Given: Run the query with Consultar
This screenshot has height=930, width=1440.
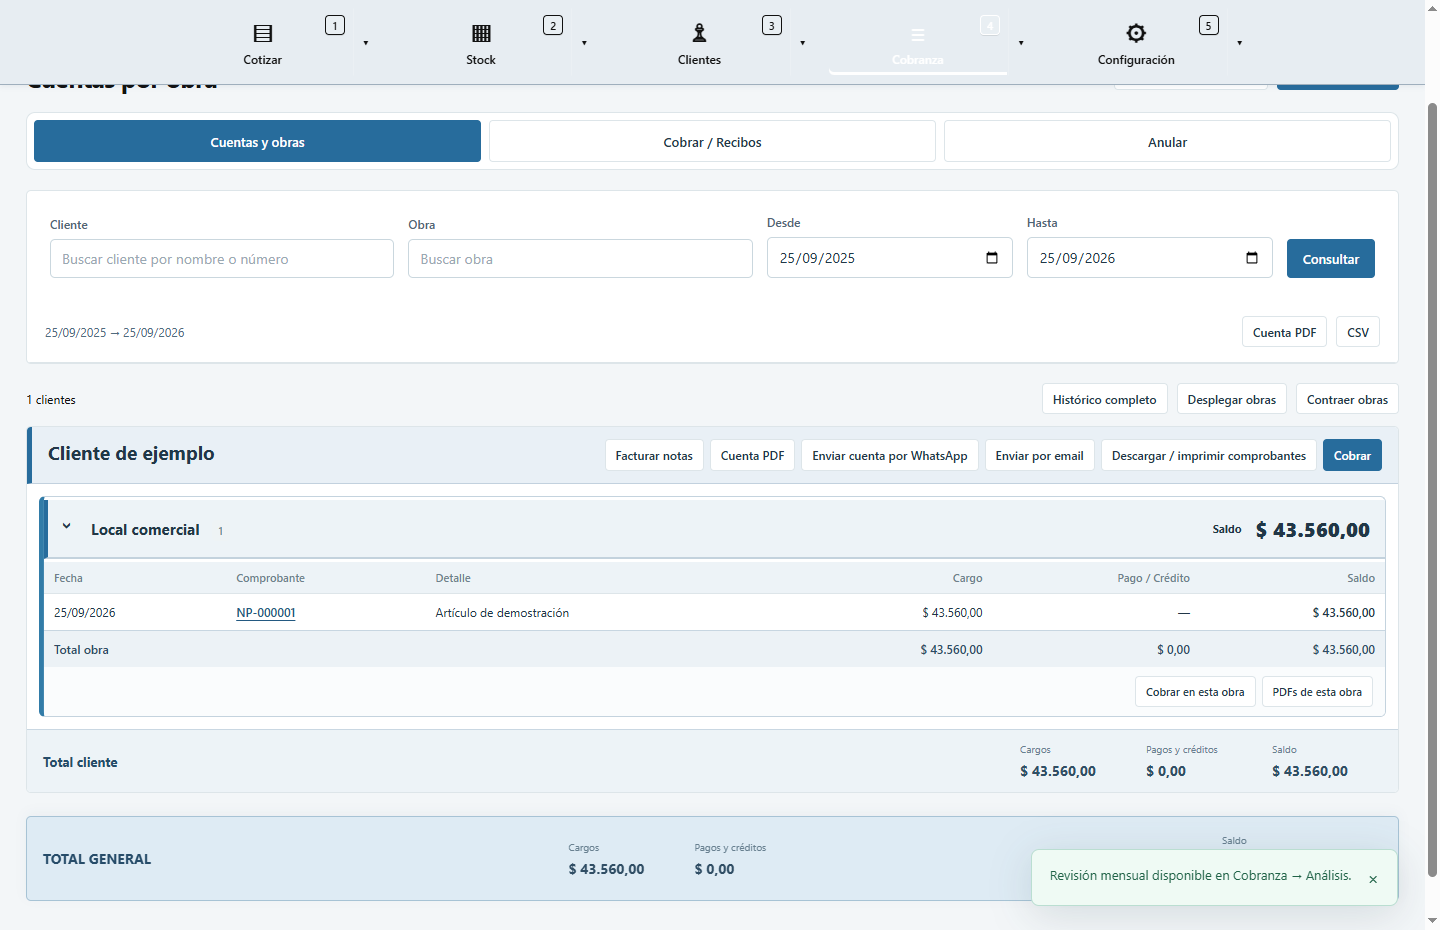Looking at the screenshot, I should point(1330,258).
